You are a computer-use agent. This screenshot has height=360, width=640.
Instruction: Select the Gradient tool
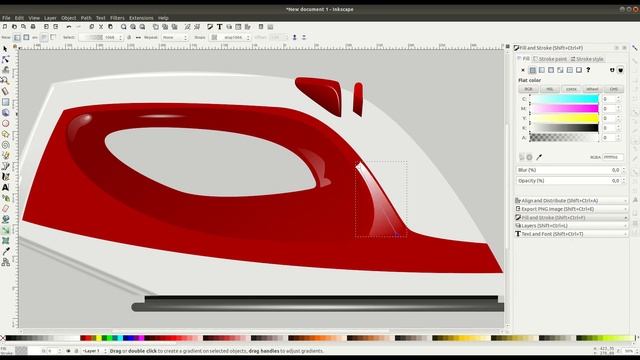point(5,230)
